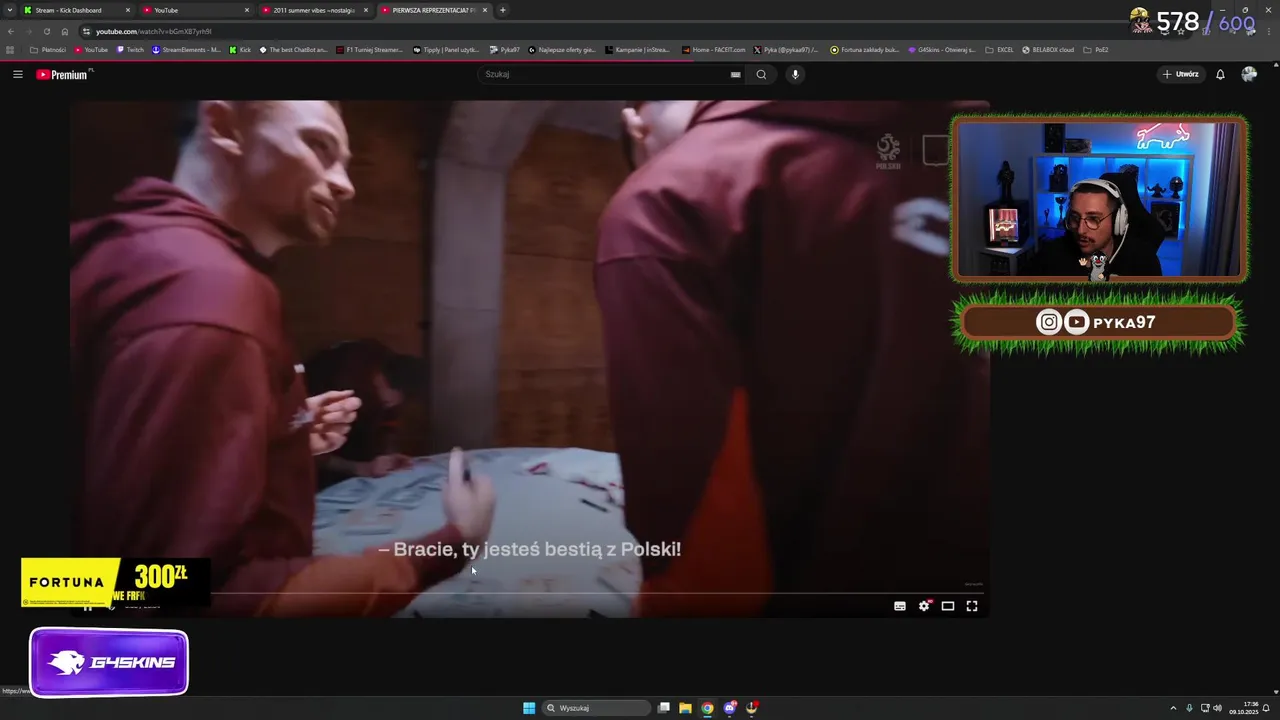Open the 'Płatności' bookmarks folder

coord(48,50)
